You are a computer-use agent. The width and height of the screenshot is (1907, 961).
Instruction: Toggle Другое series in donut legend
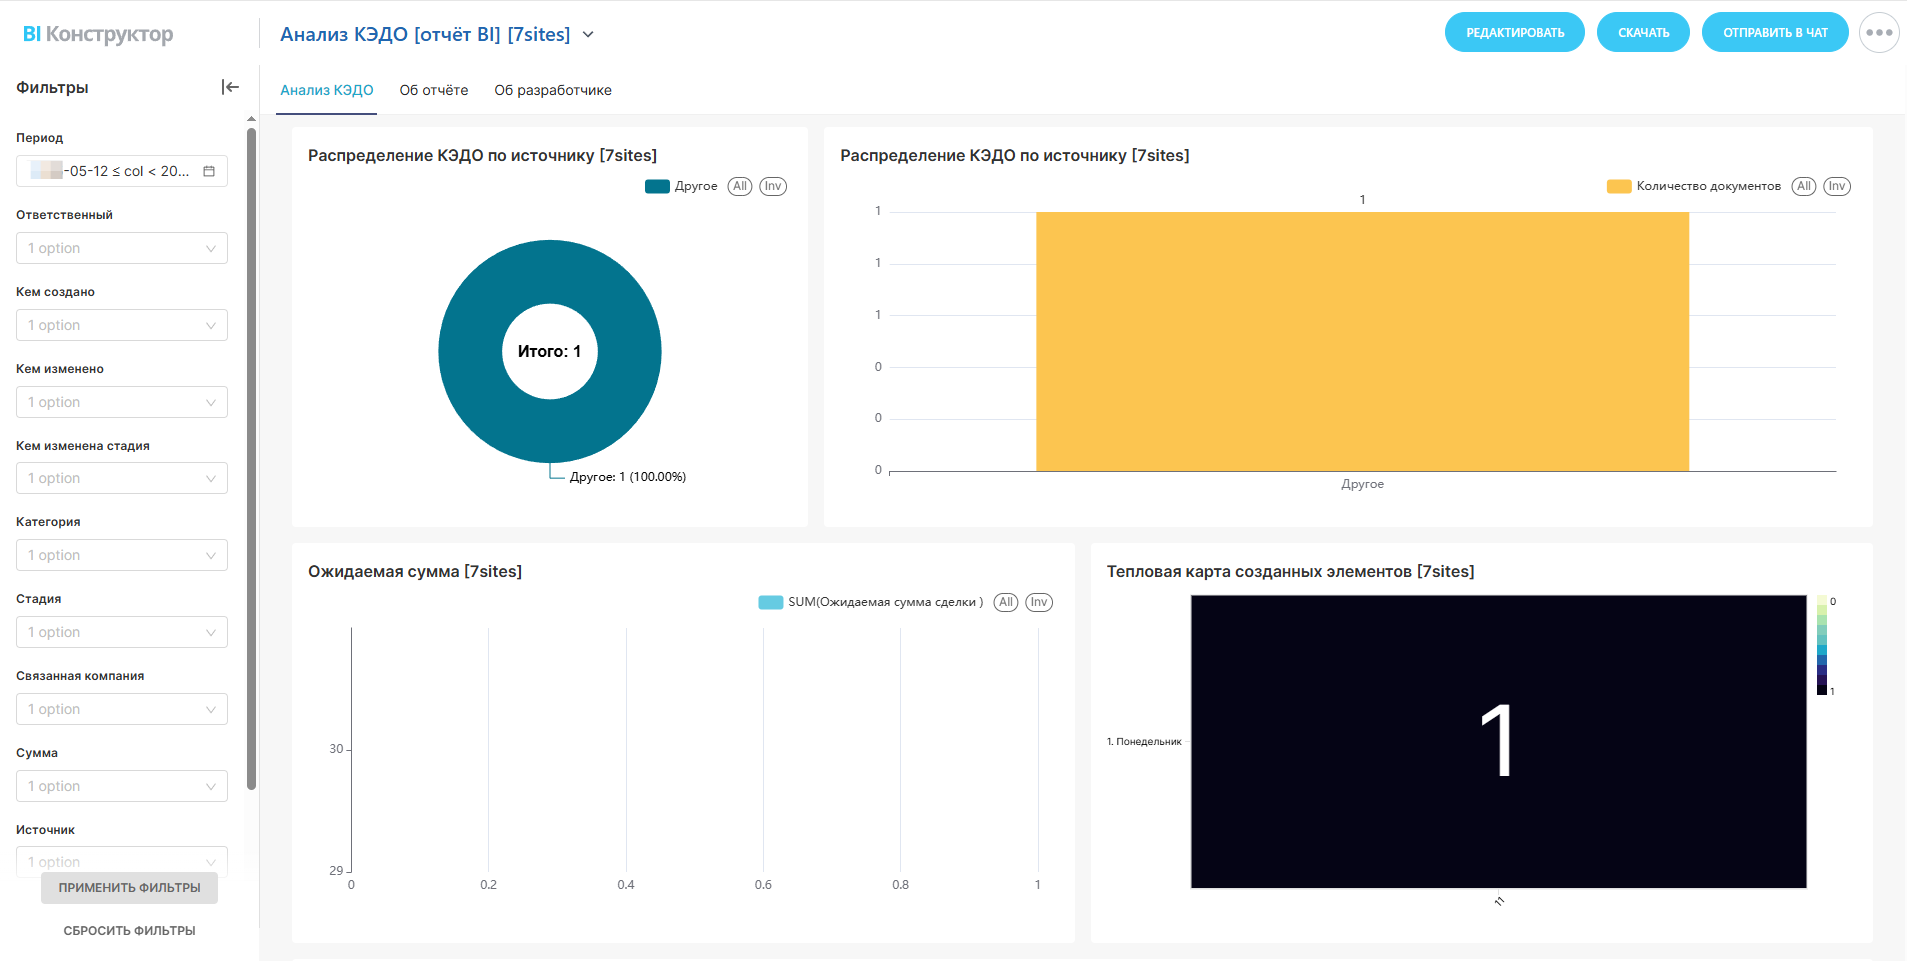click(x=682, y=186)
